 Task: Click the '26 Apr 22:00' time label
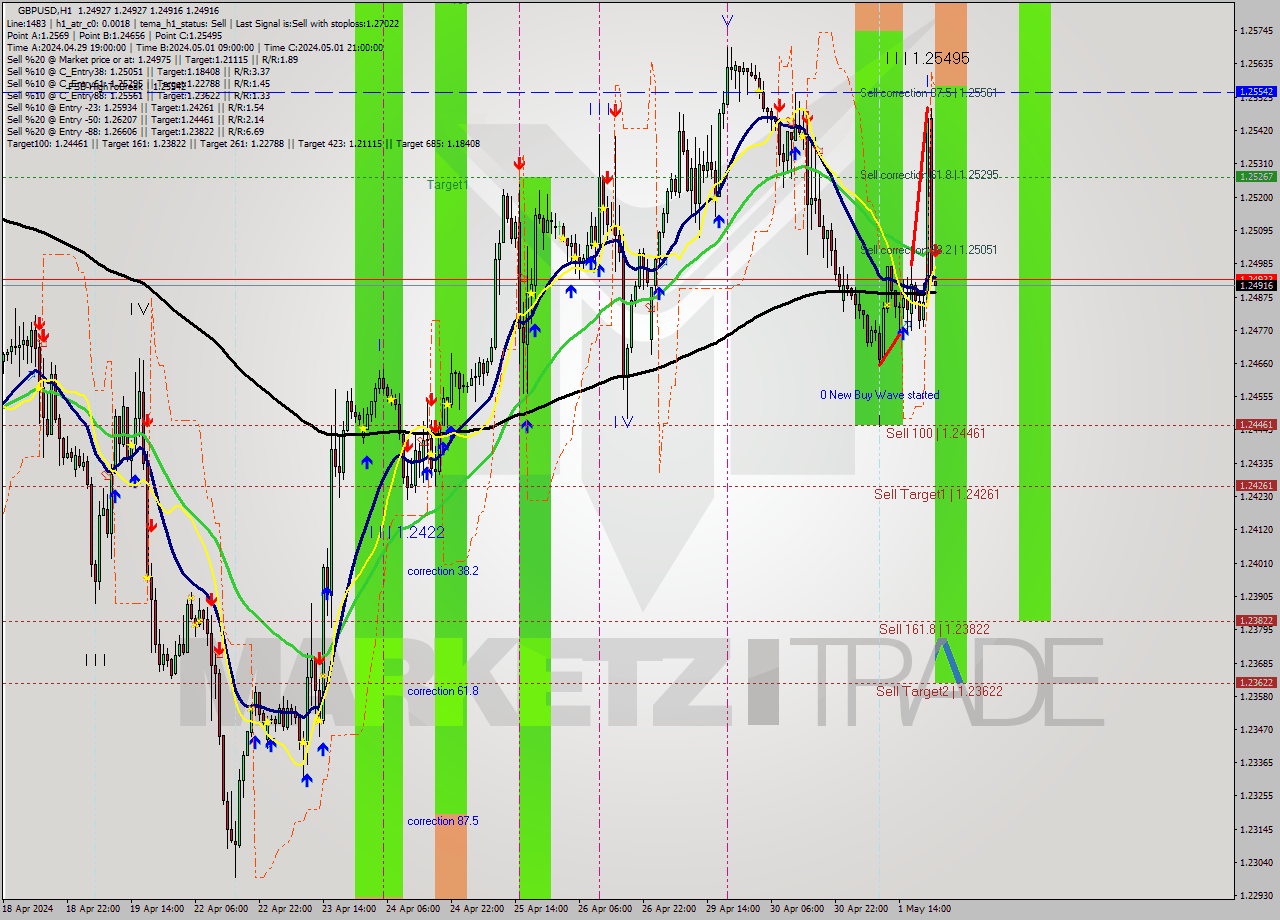[x=669, y=909]
